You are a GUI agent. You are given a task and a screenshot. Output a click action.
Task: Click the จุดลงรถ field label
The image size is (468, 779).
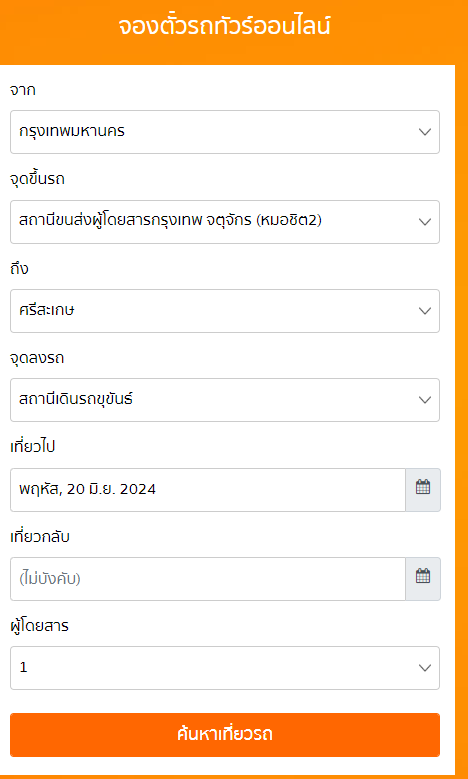click(x=37, y=358)
